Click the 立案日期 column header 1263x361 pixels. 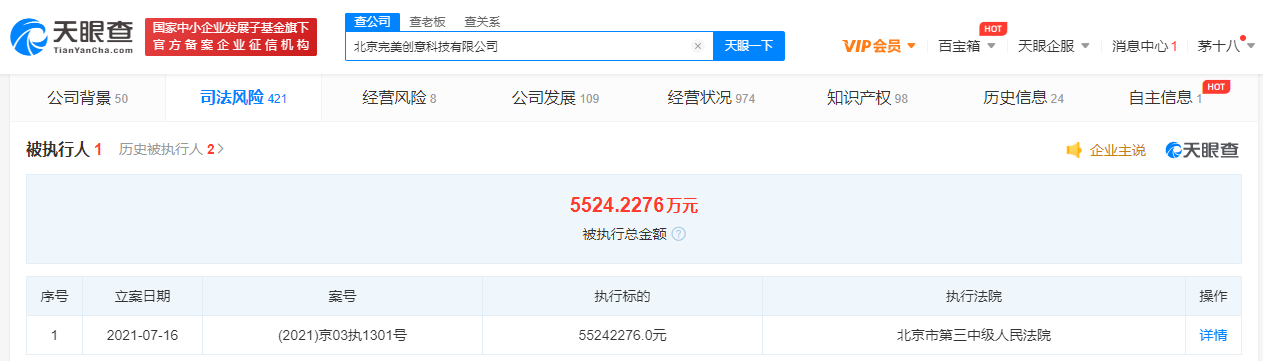pos(142,296)
